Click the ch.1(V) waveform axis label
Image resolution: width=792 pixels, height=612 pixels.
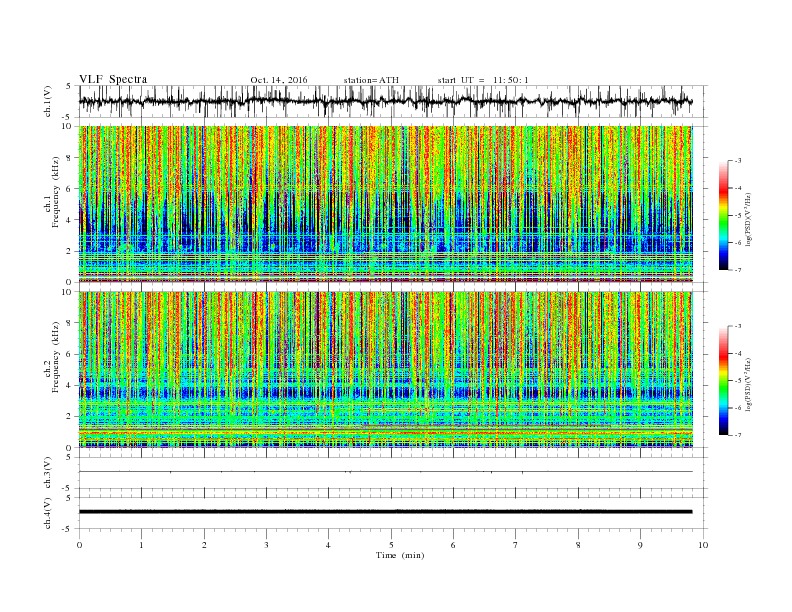click(x=48, y=101)
